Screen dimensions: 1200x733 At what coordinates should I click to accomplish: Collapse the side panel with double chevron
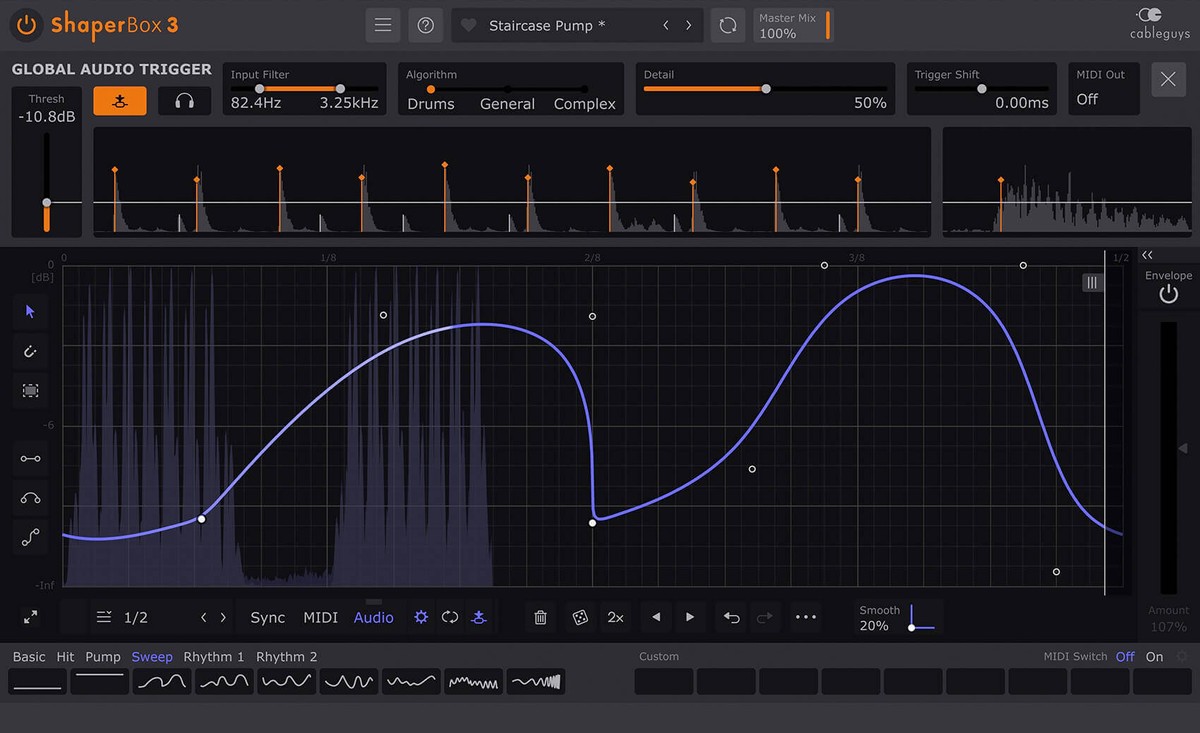(x=1147, y=256)
